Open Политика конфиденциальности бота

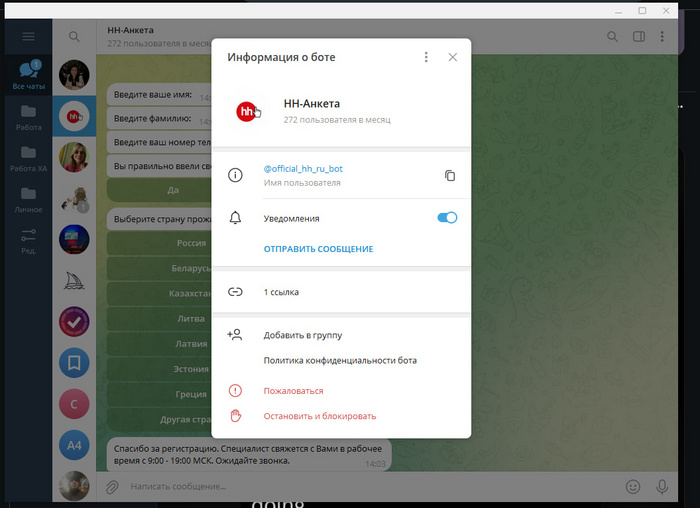point(340,361)
